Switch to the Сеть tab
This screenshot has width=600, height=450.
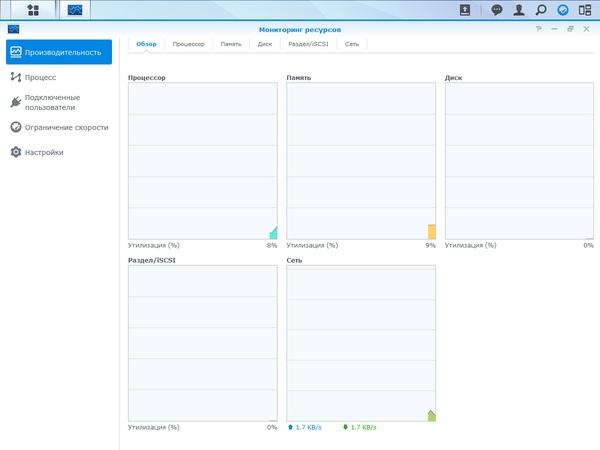[x=352, y=44]
